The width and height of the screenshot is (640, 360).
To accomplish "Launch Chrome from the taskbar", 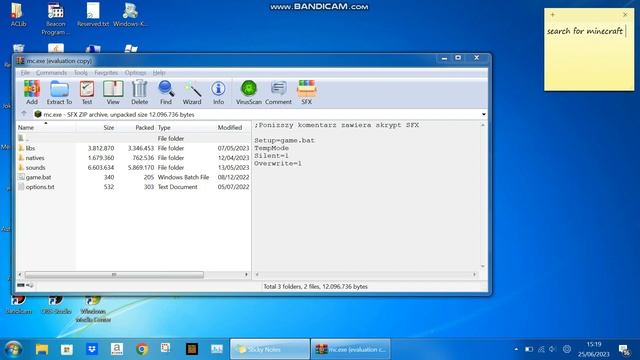I will click(142, 349).
